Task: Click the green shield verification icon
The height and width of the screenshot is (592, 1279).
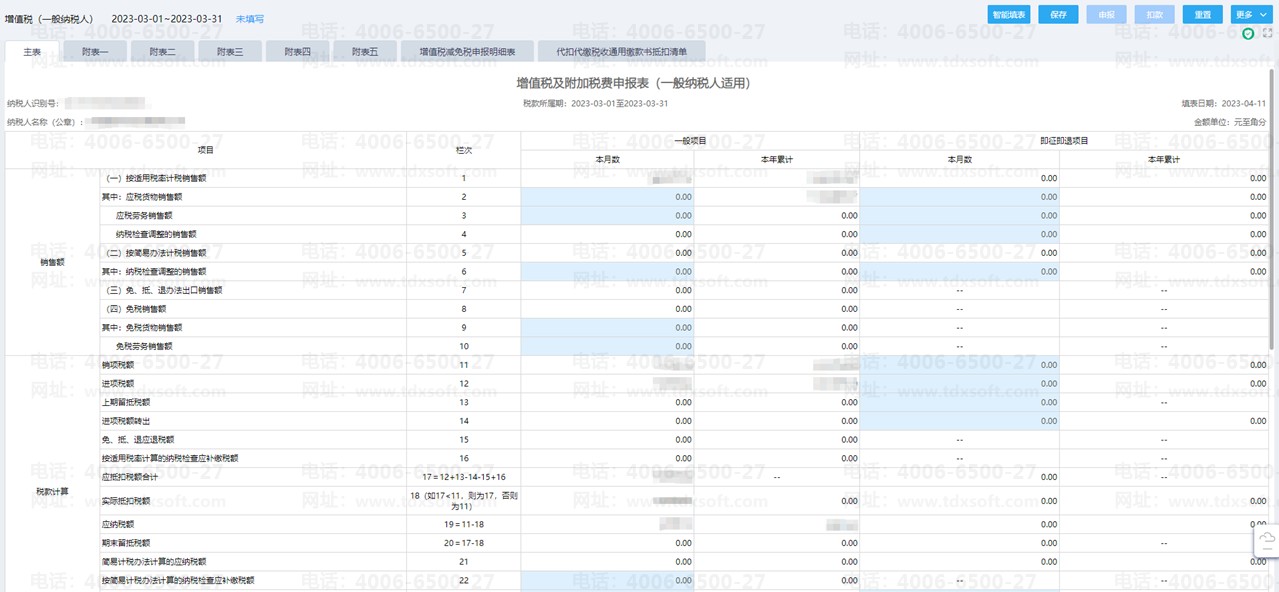Action: [x=1248, y=34]
